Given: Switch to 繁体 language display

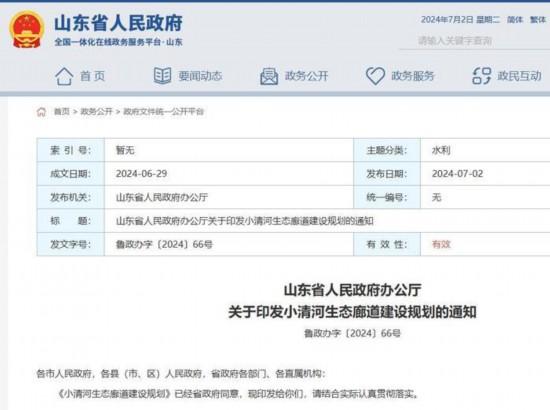Looking at the screenshot, I should pyautogui.click(x=538, y=20).
